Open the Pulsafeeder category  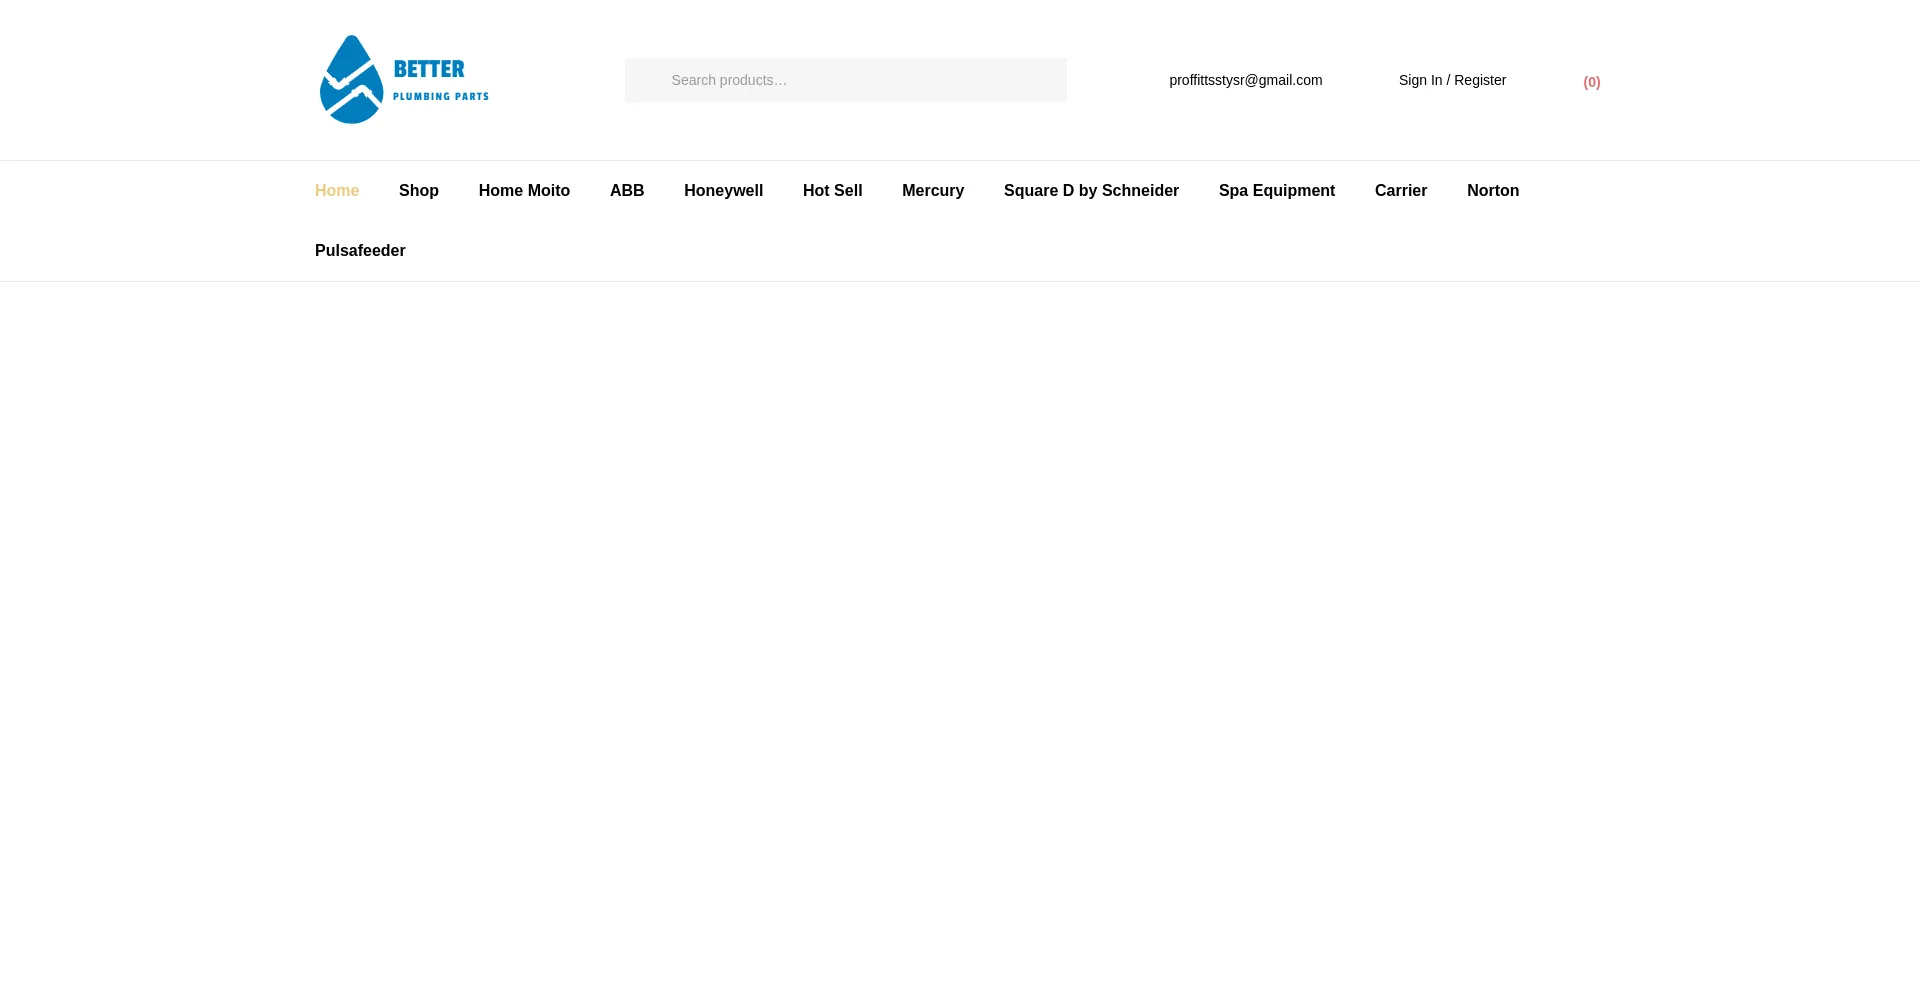point(360,251)
